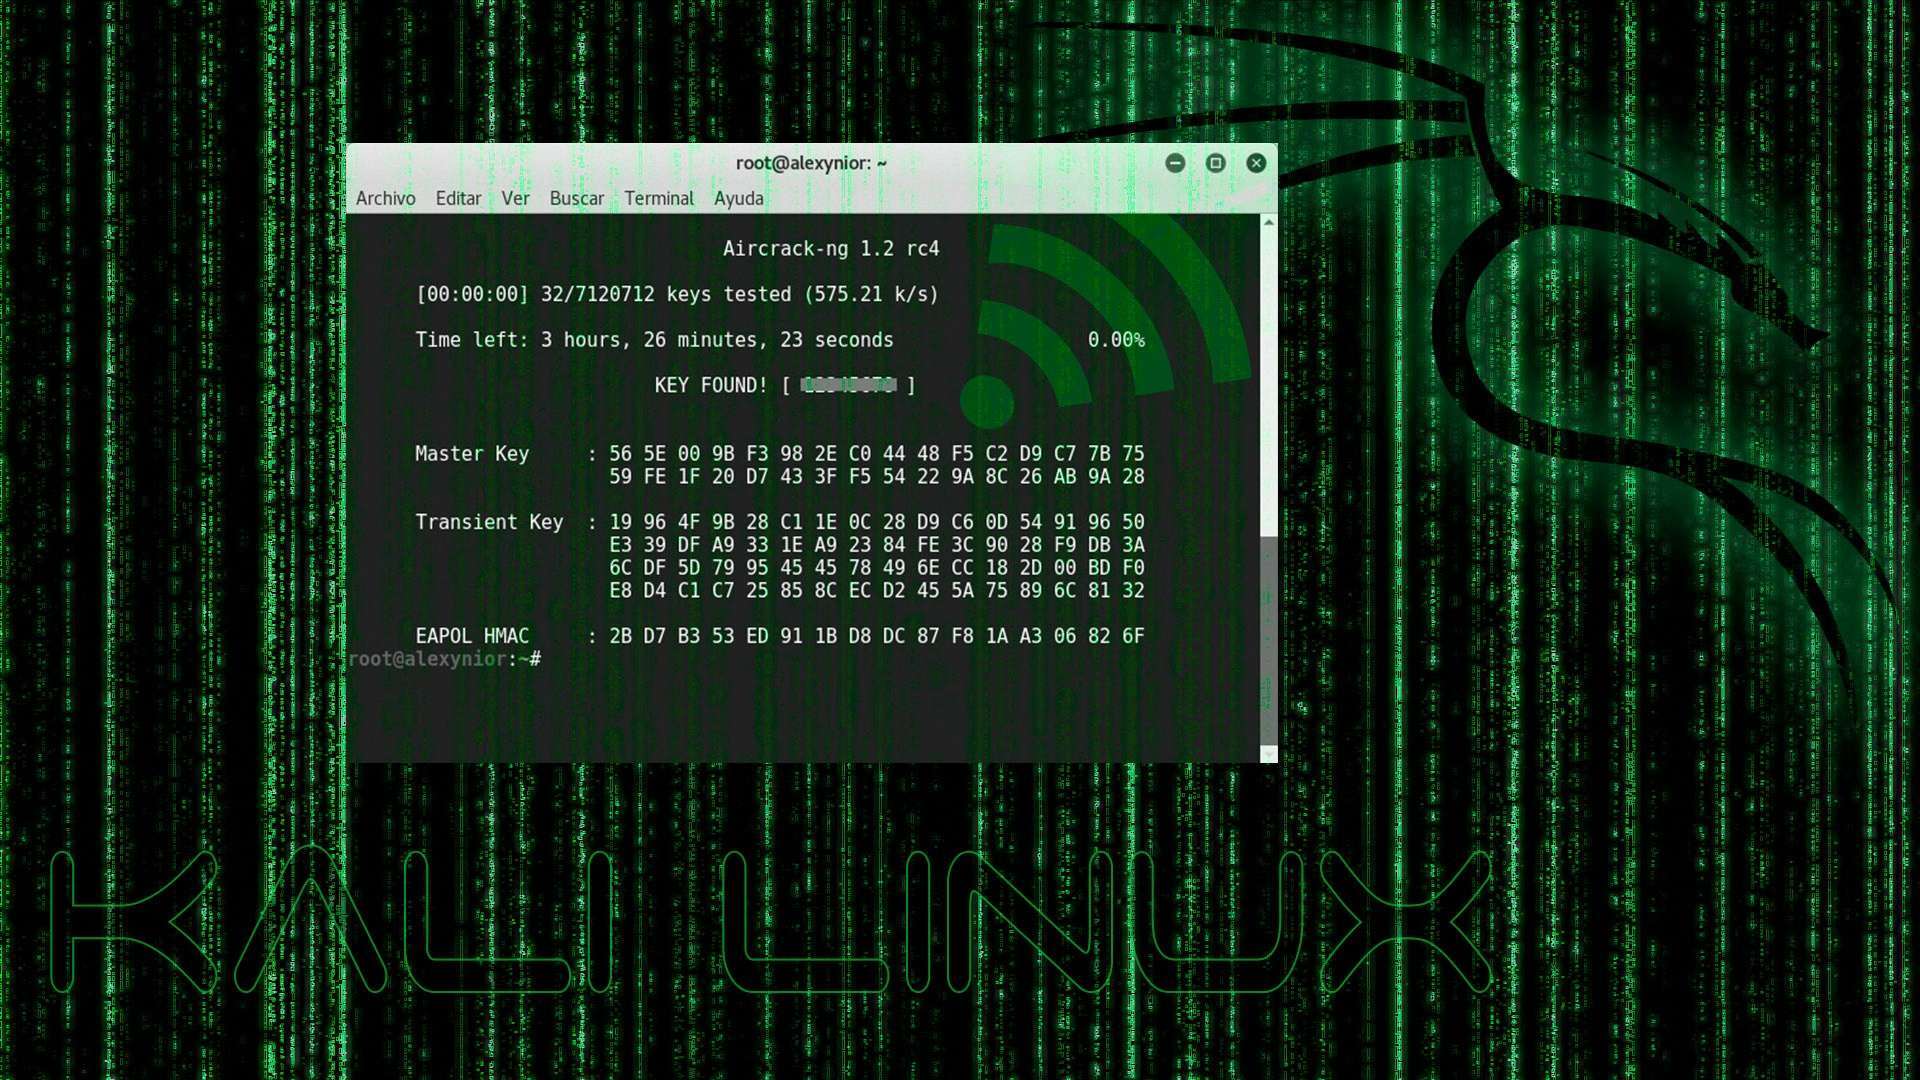Open the Ver menu

click(x=516, y=198)
